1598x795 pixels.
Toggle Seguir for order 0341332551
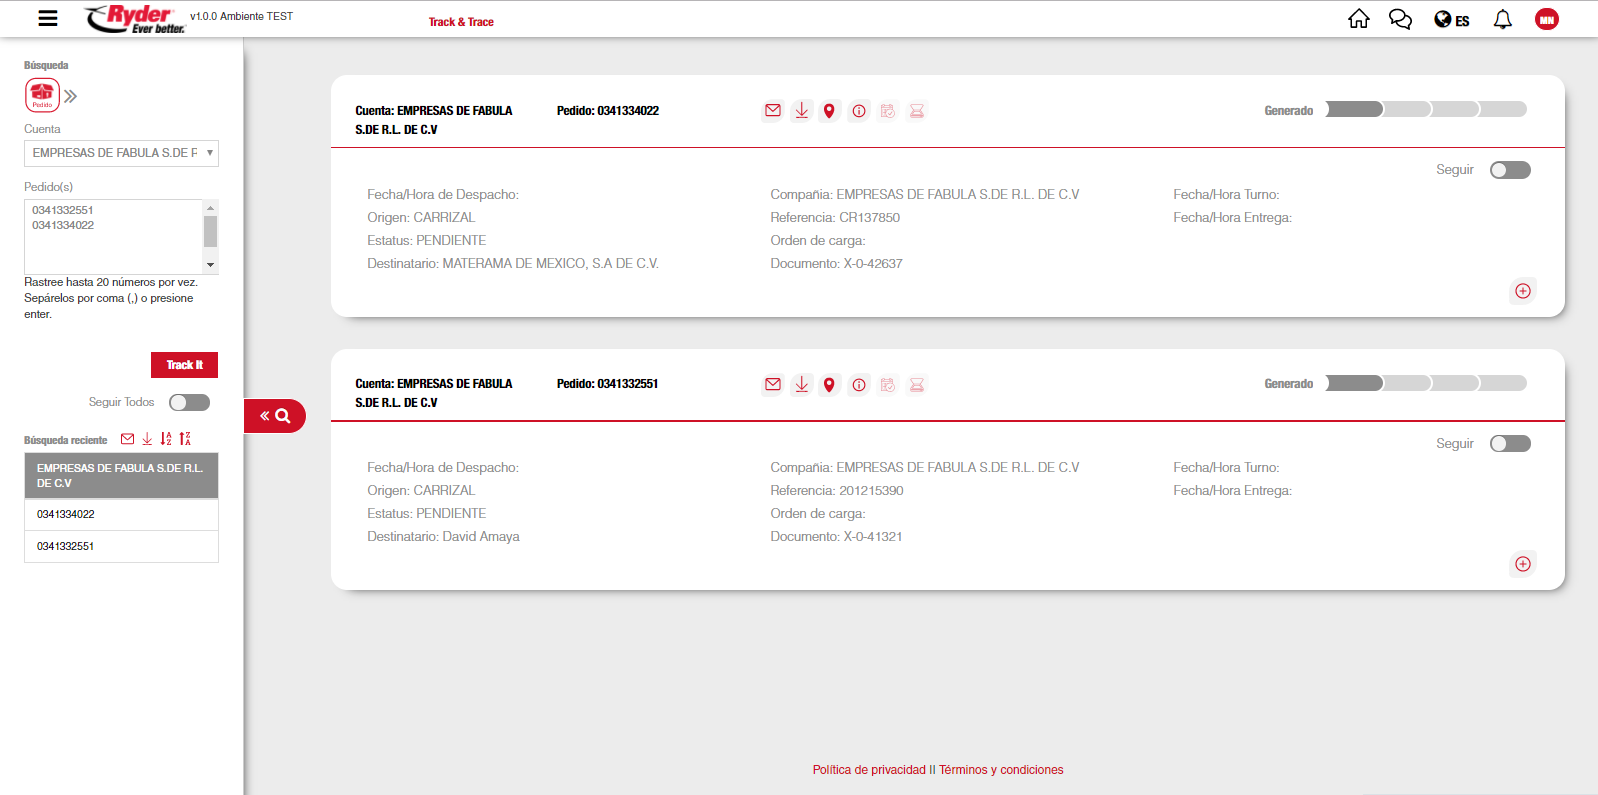point(1509,444)
